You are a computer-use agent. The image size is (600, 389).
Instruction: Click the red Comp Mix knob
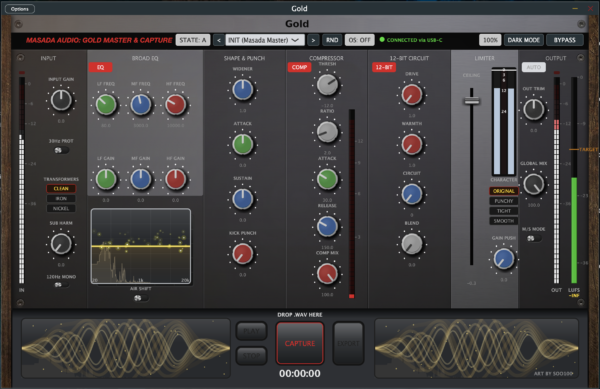[x=327, y=273]
